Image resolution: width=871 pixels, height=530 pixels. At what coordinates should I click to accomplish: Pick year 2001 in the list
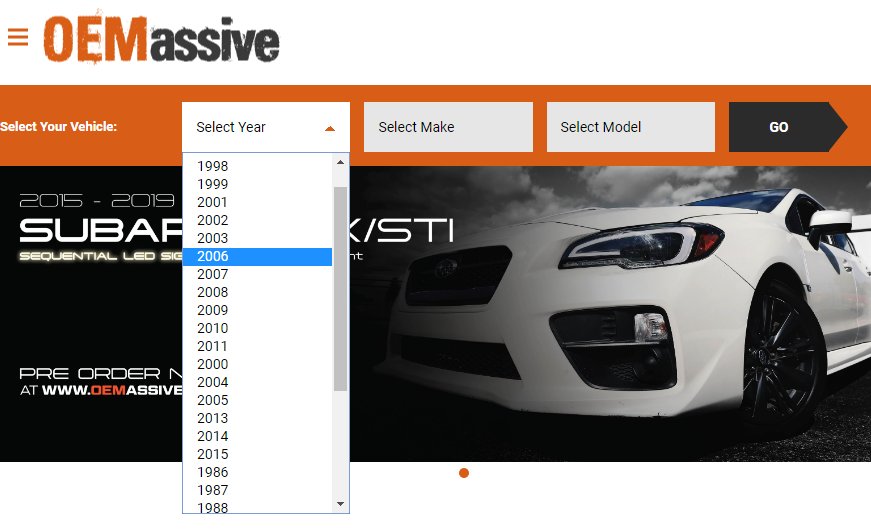pos(258,202)
